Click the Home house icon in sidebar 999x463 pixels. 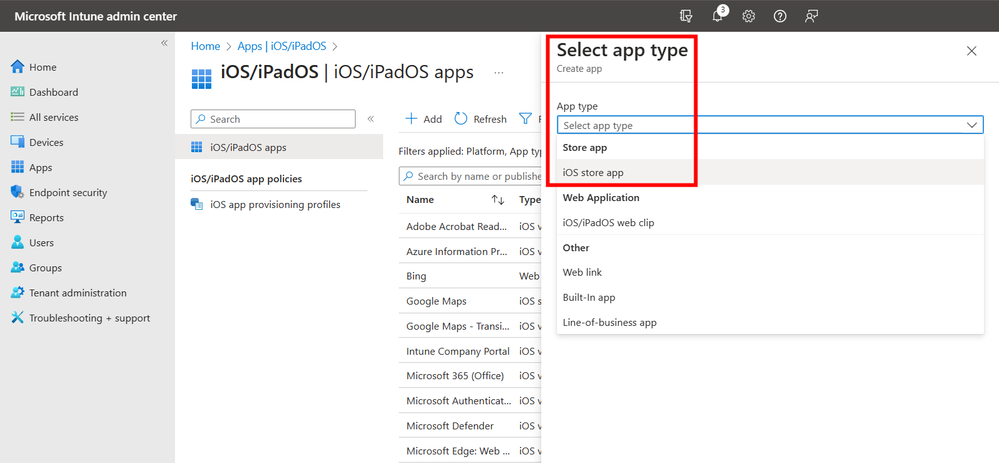coord(17,67)
